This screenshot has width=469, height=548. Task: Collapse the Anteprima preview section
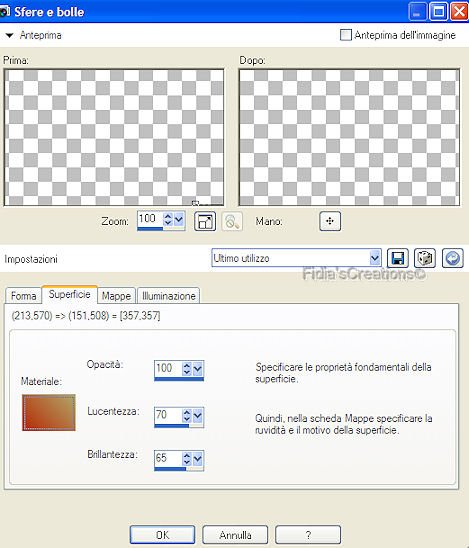pos(9,35)
